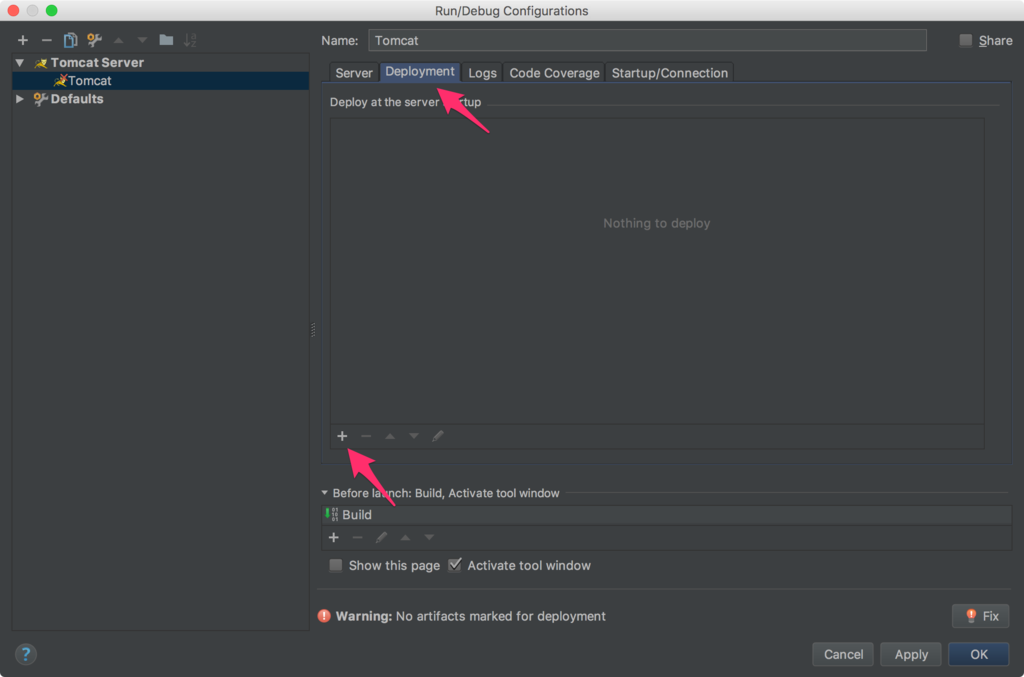Confirm with the OK button
The image size is (1024, 677).
tap(979, 654)
